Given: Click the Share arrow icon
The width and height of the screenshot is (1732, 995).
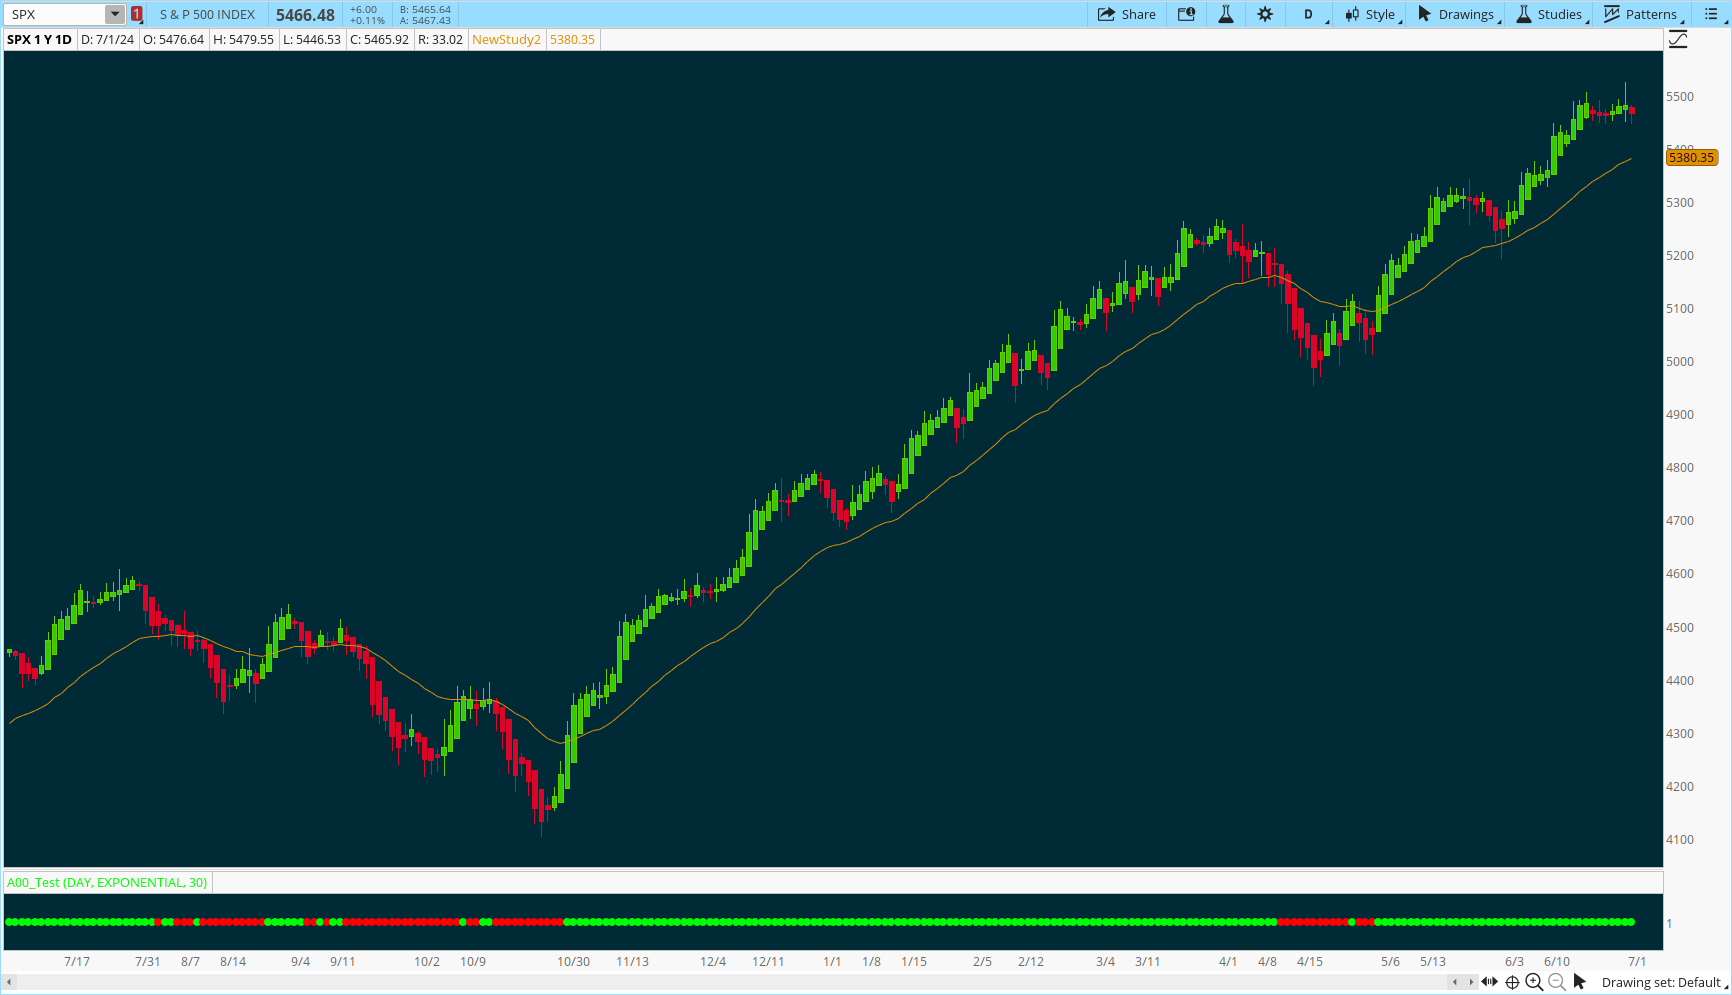Looking at the screenshot, I should point(1106,14).
